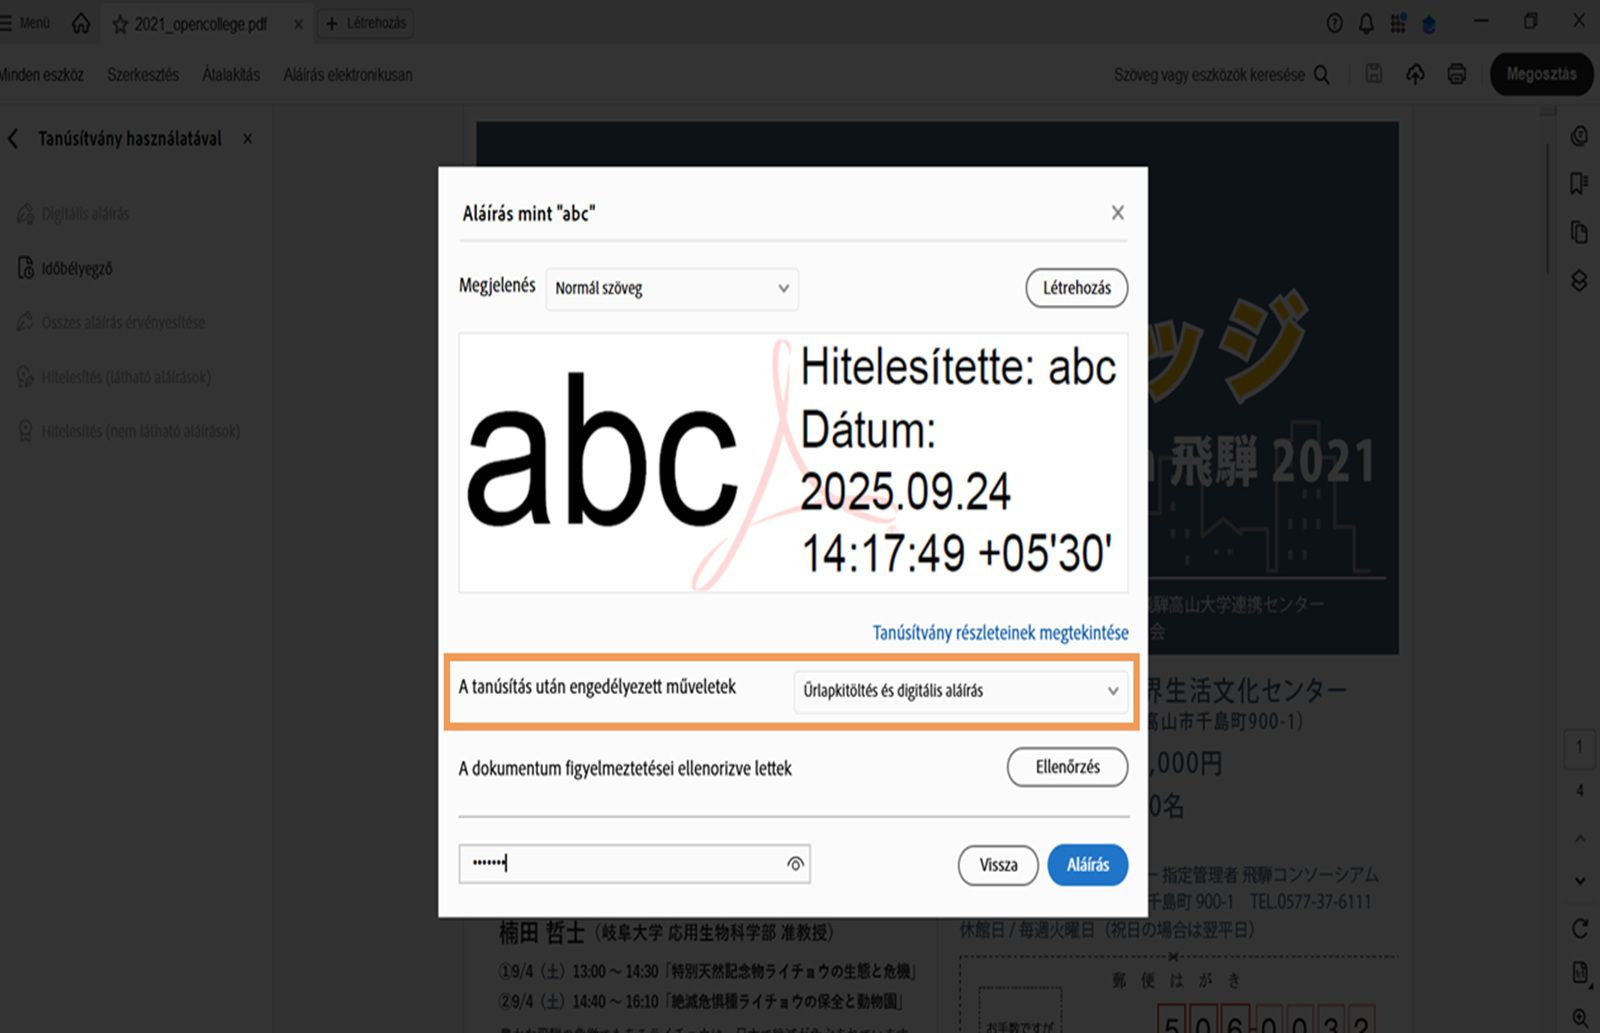Open the Megjelenés dropdown showing Normál szöveg
This screenshot has height=1033, width=1600.
coord(671,289)
